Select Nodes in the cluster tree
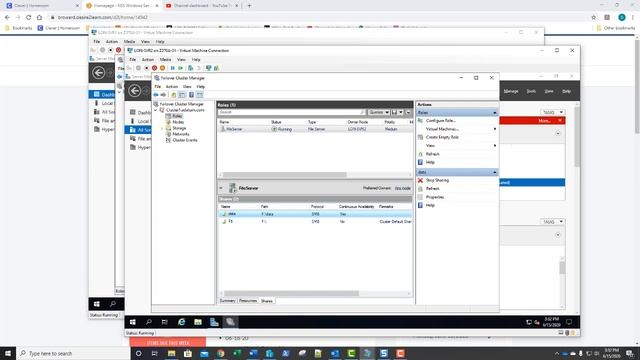The image size is (640, 360). [178, 122]
